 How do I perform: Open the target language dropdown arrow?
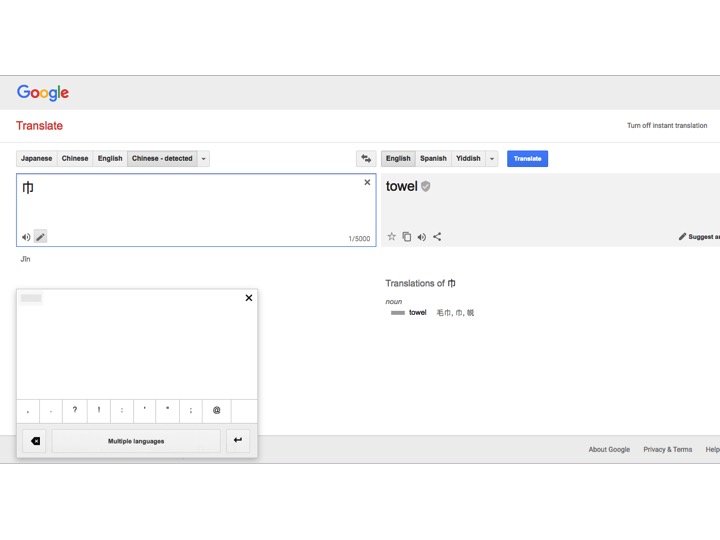pos(492,158)
